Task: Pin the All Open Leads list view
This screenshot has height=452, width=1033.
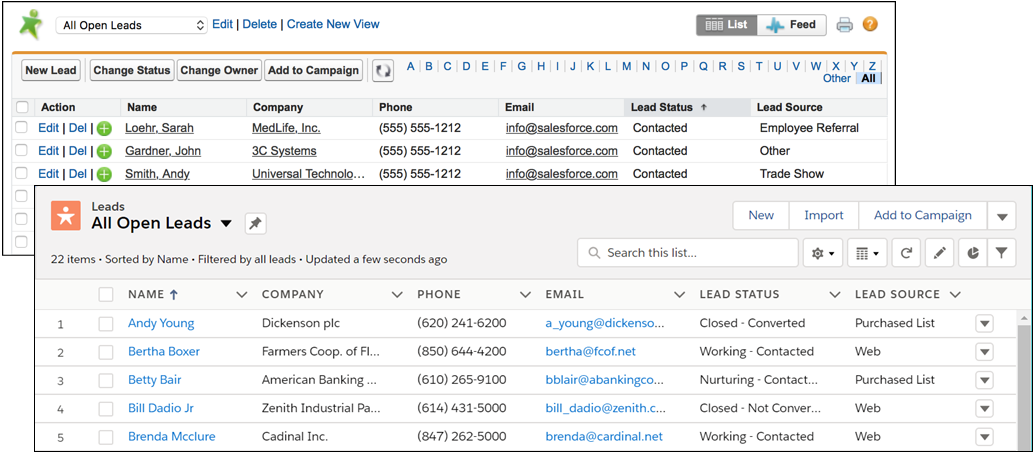Action: coord(255,224)
